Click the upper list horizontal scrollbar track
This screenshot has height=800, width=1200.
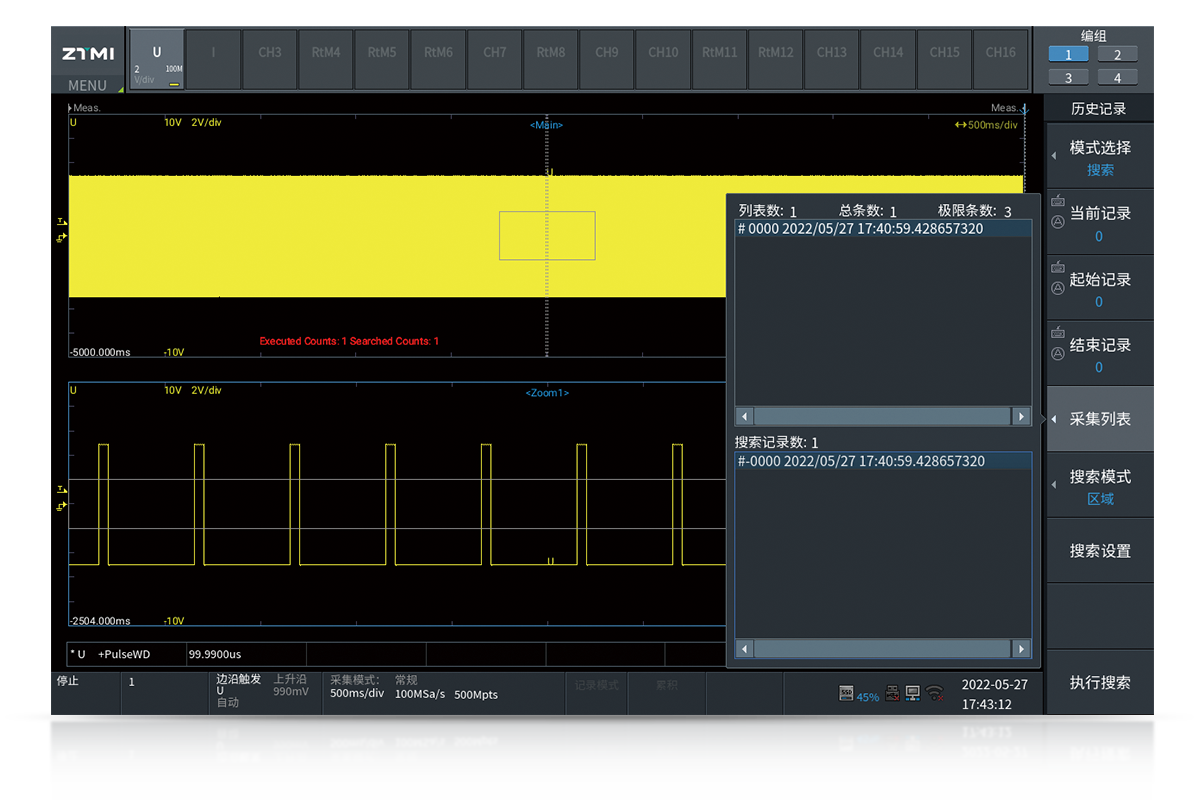882,416
